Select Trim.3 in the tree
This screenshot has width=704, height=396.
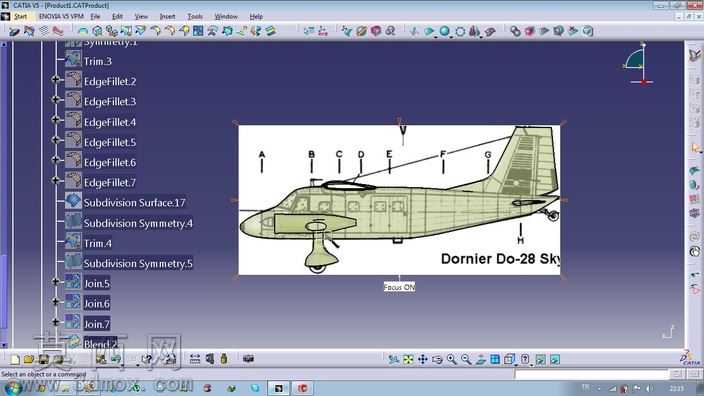click(x=97, y=62)
